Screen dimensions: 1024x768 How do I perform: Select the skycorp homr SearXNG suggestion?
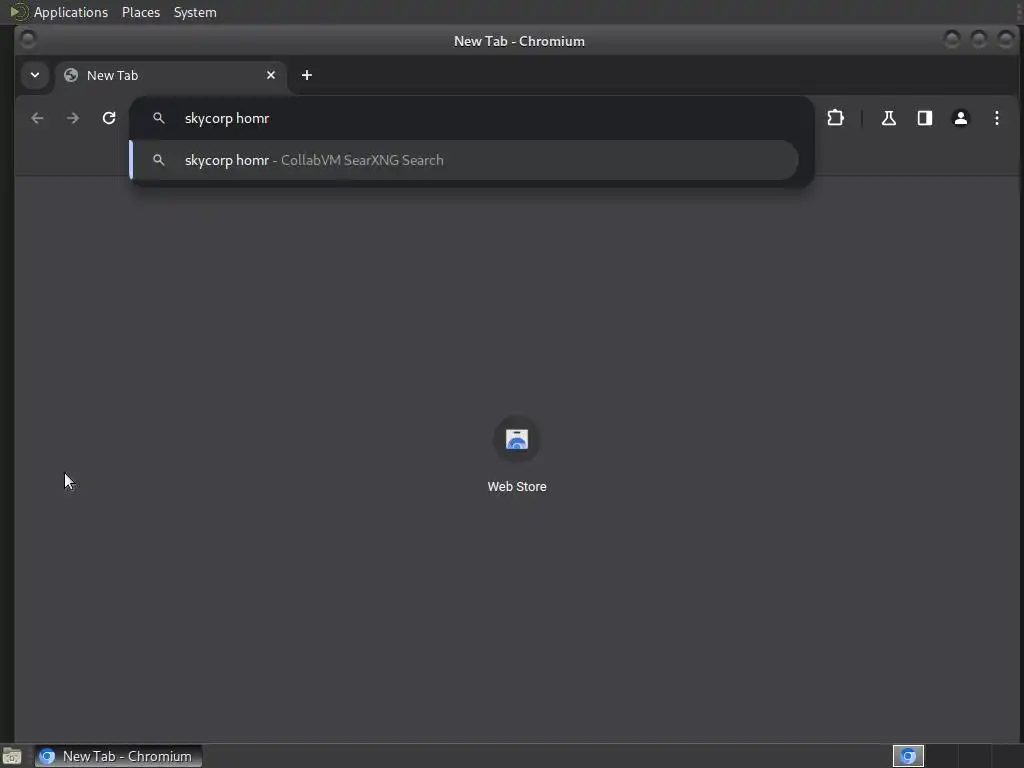tap(464, 160)
